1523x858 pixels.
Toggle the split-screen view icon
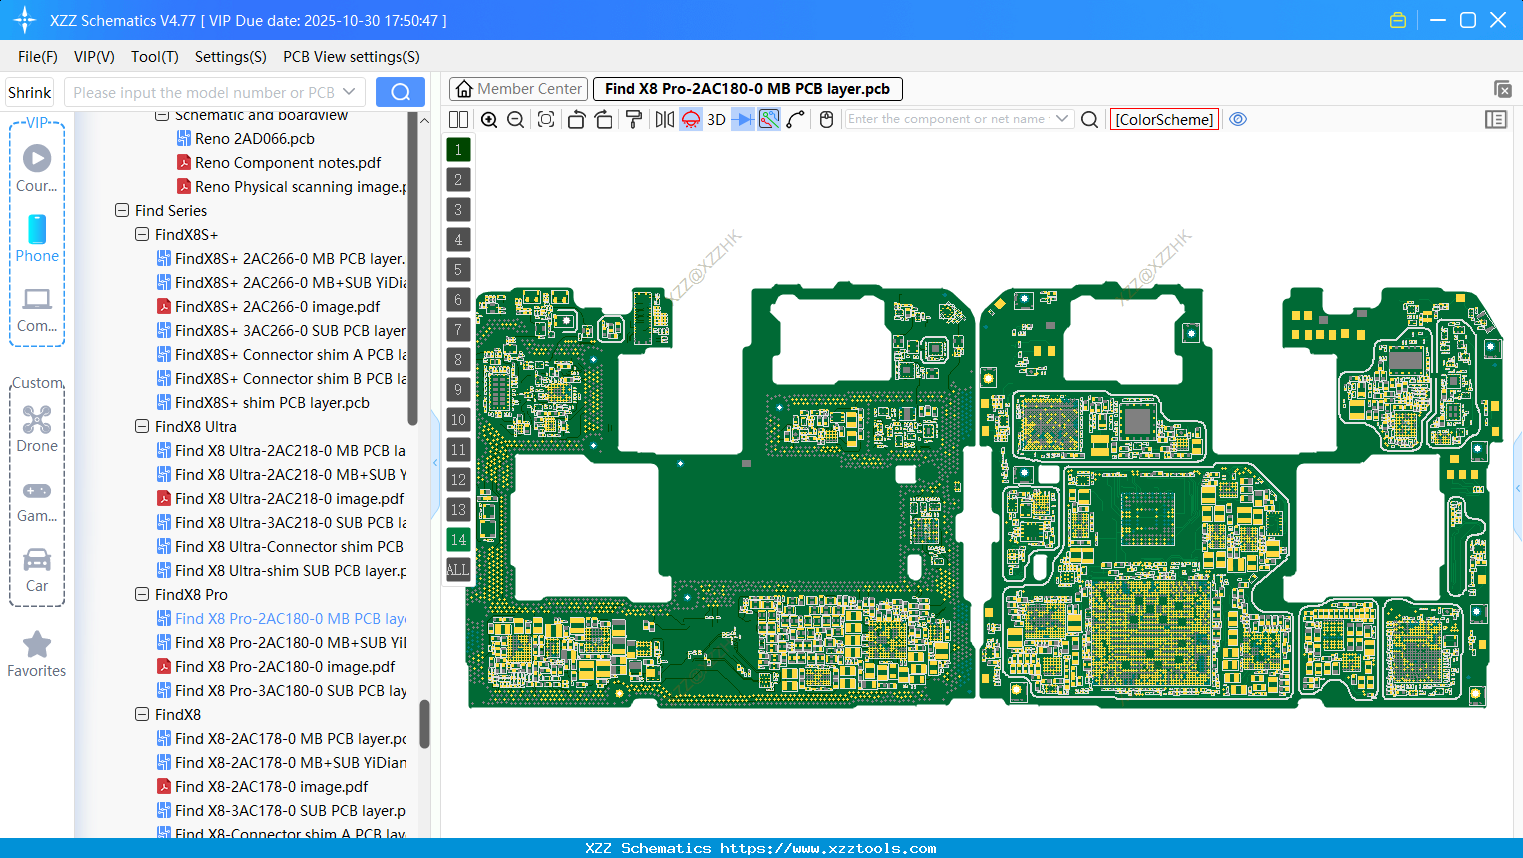coord(457,119)
